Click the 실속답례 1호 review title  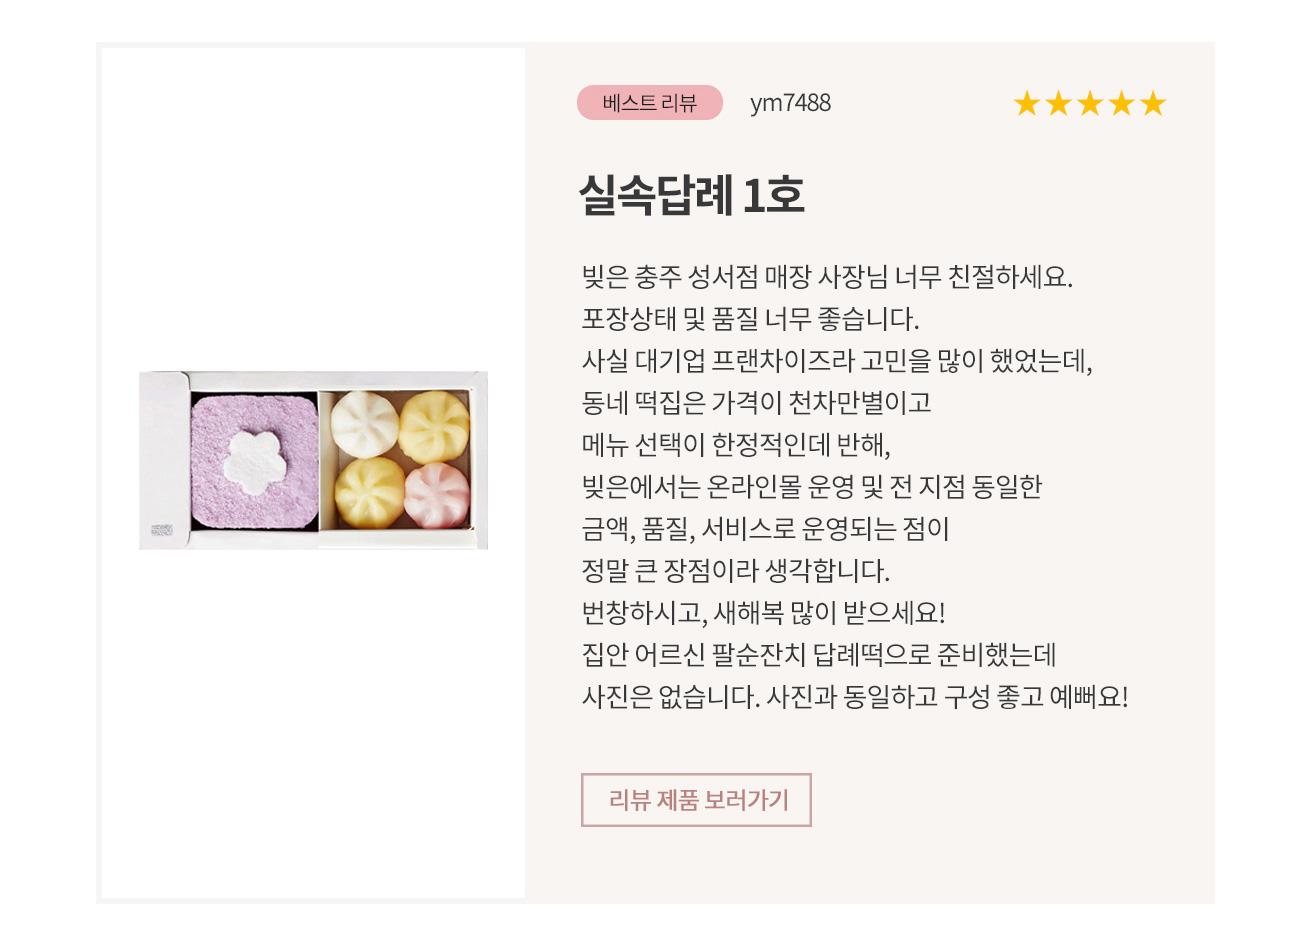(x=692, y=195)
